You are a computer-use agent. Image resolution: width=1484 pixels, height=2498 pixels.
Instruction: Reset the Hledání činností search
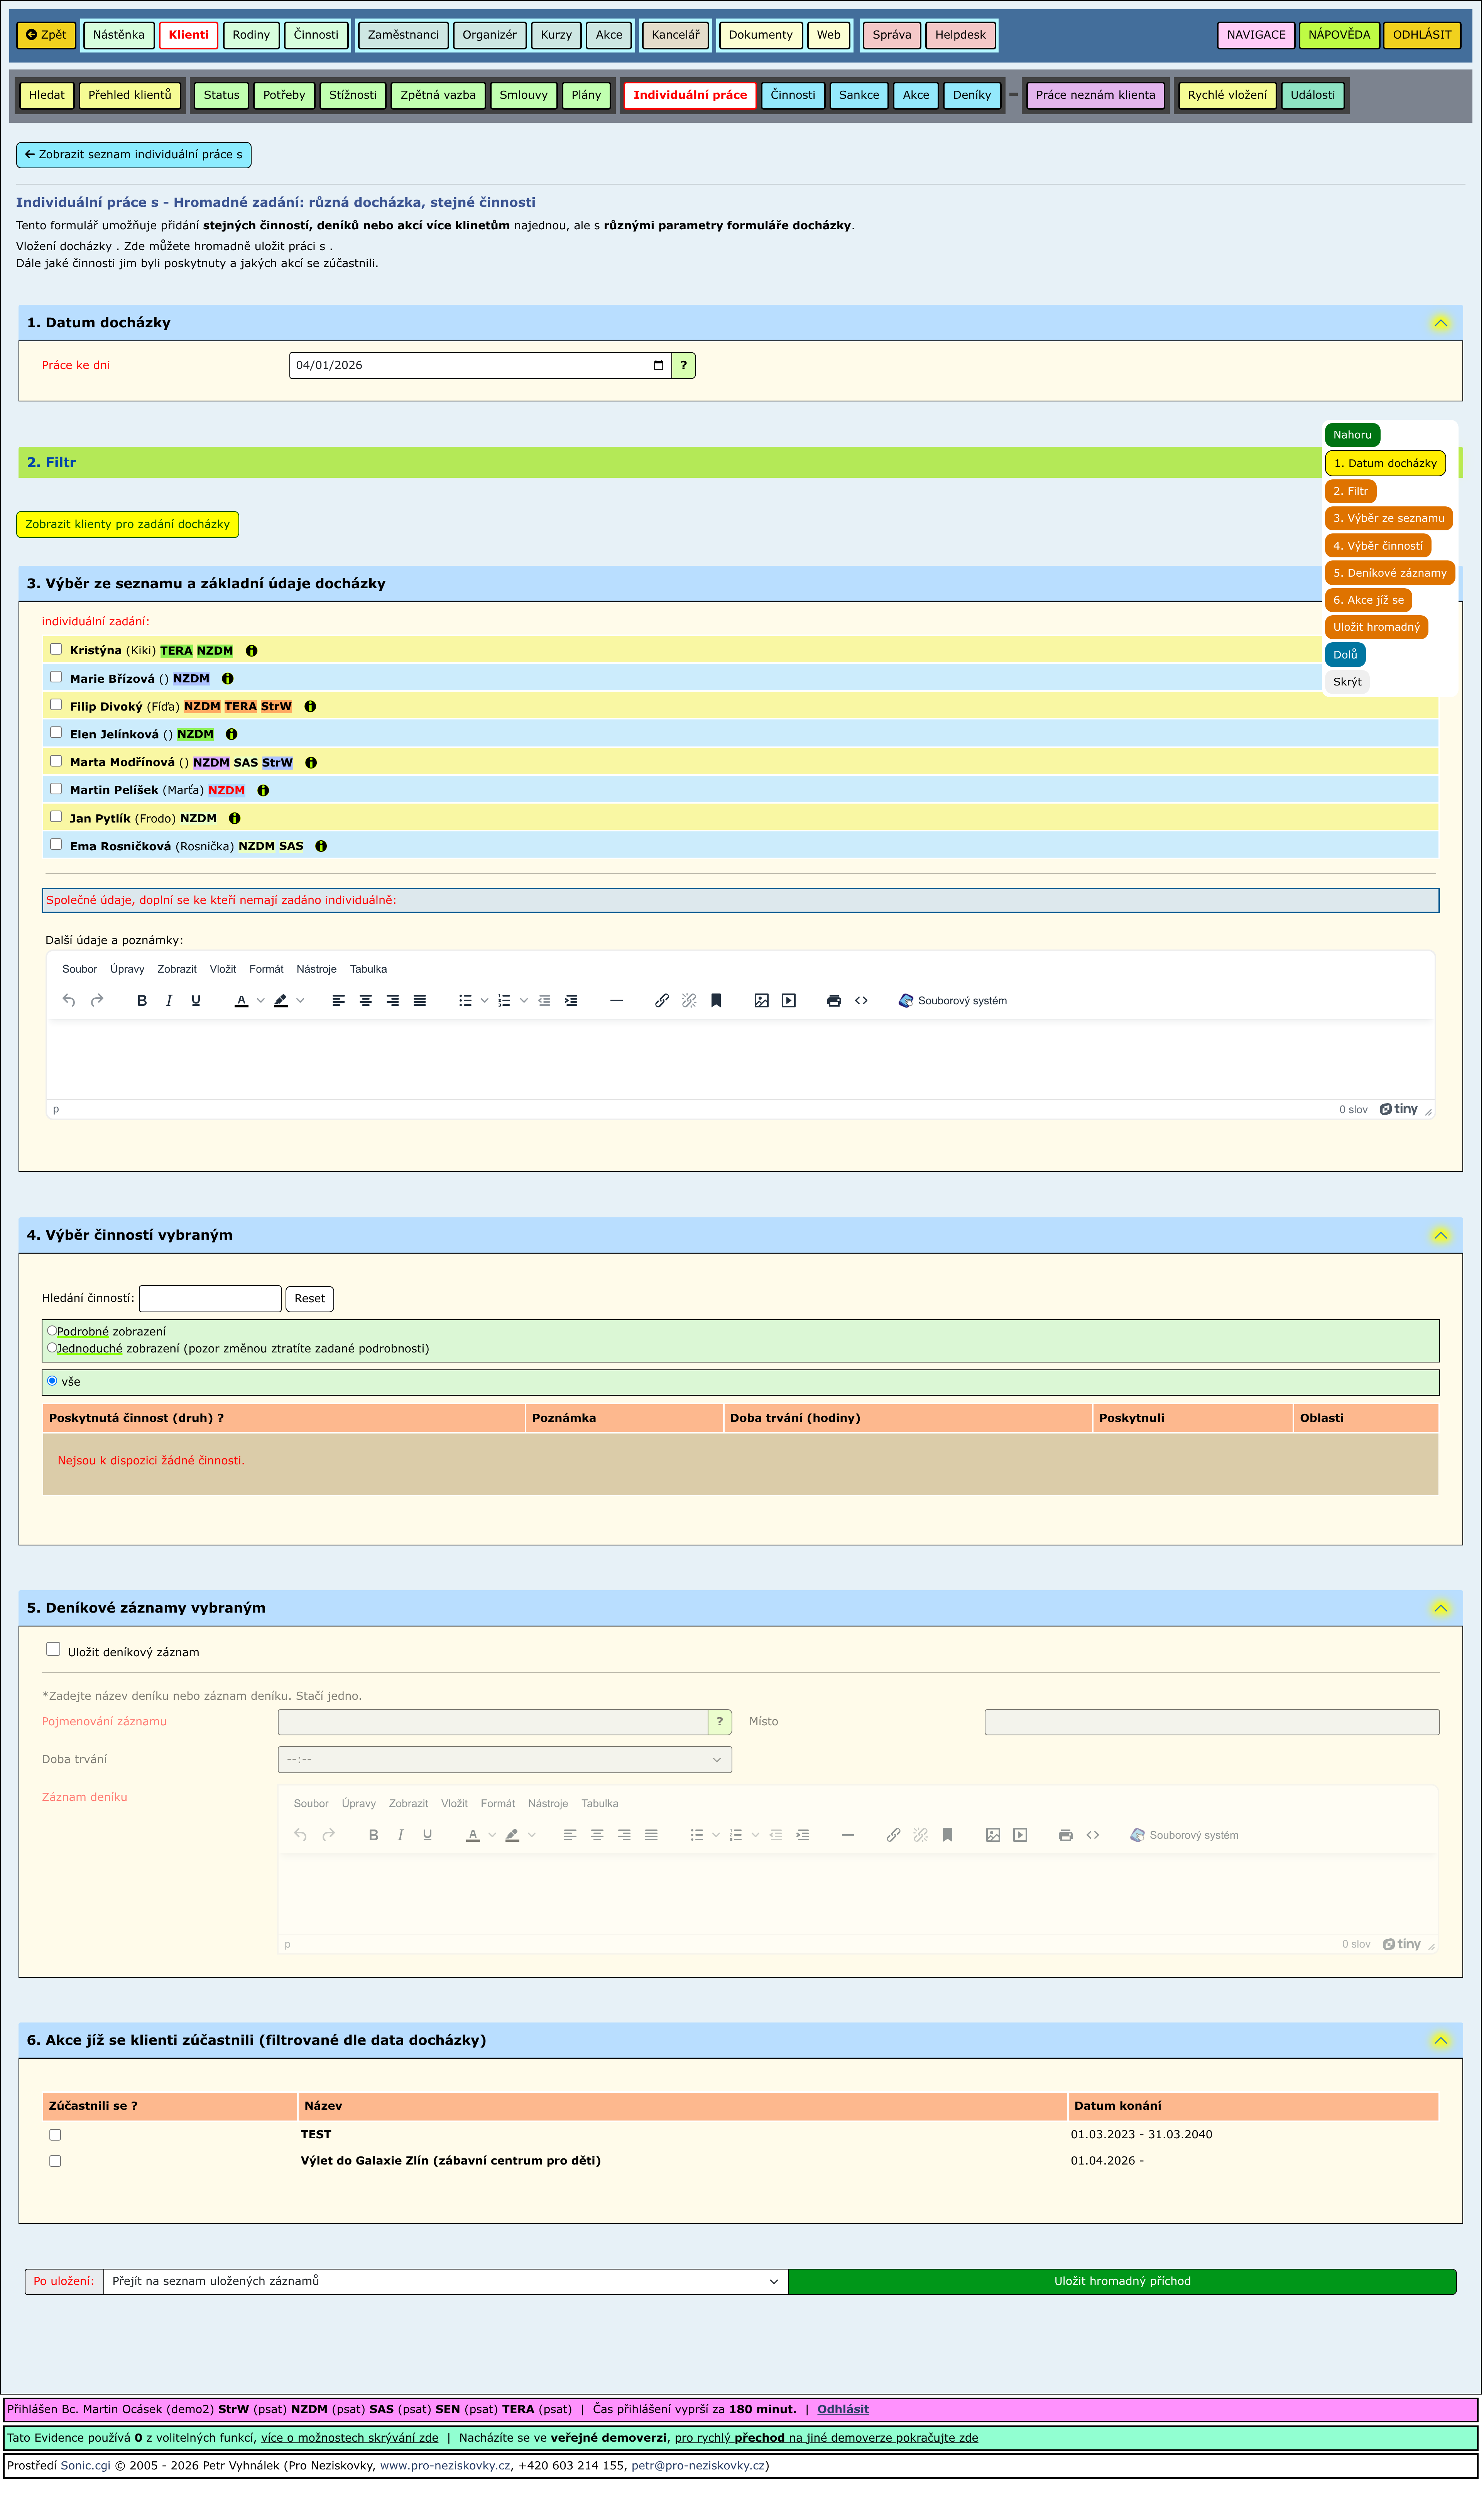pos(310,1299)
